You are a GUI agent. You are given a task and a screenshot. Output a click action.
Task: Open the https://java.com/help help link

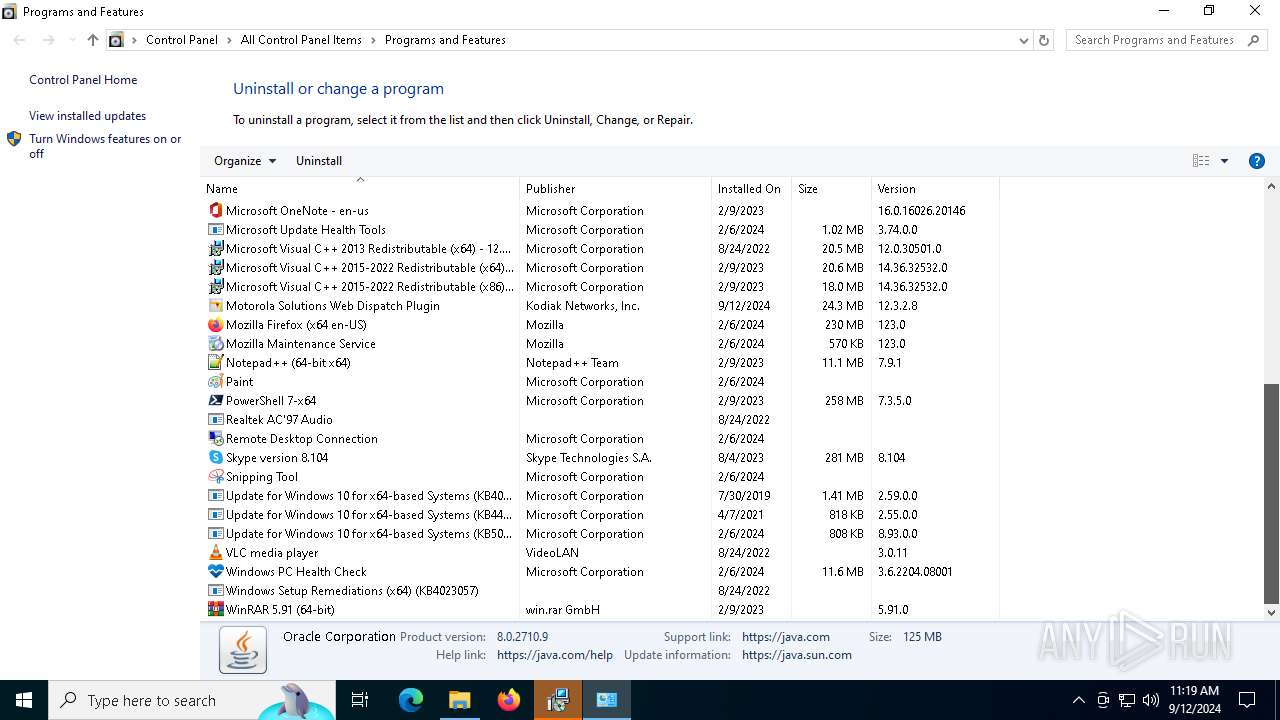555,655
